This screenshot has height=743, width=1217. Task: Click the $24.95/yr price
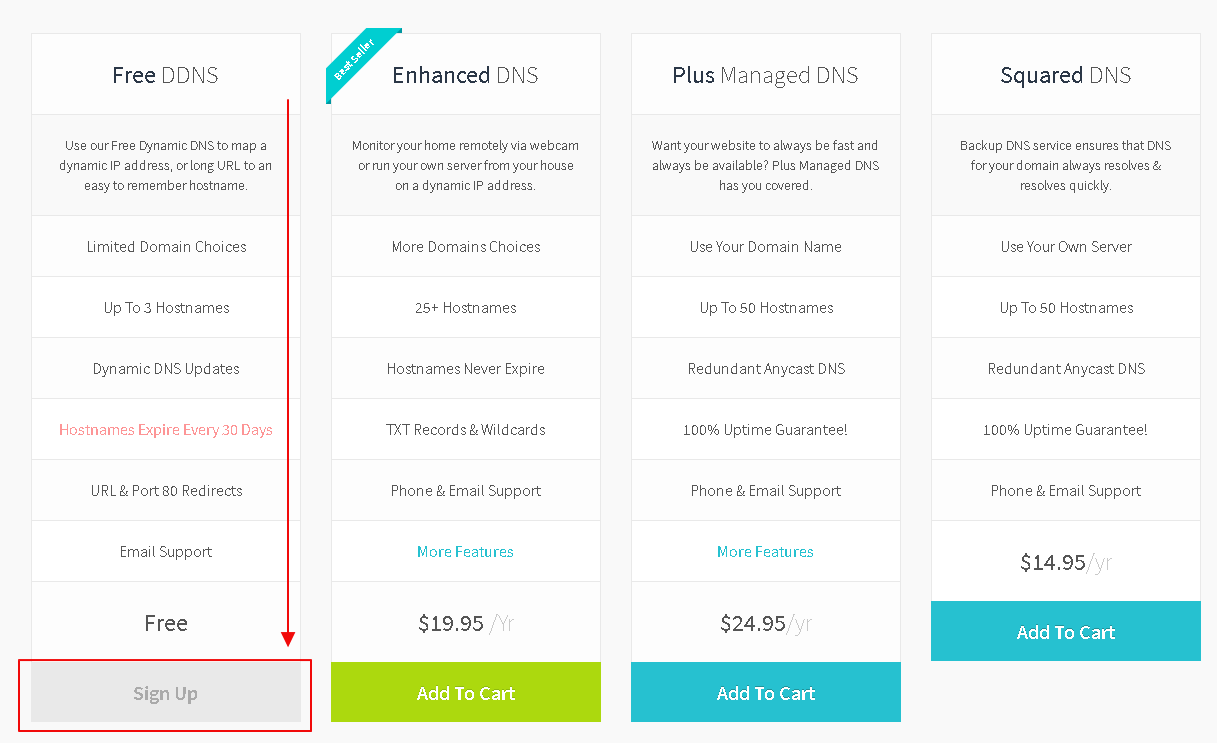(x=766, y=623)
